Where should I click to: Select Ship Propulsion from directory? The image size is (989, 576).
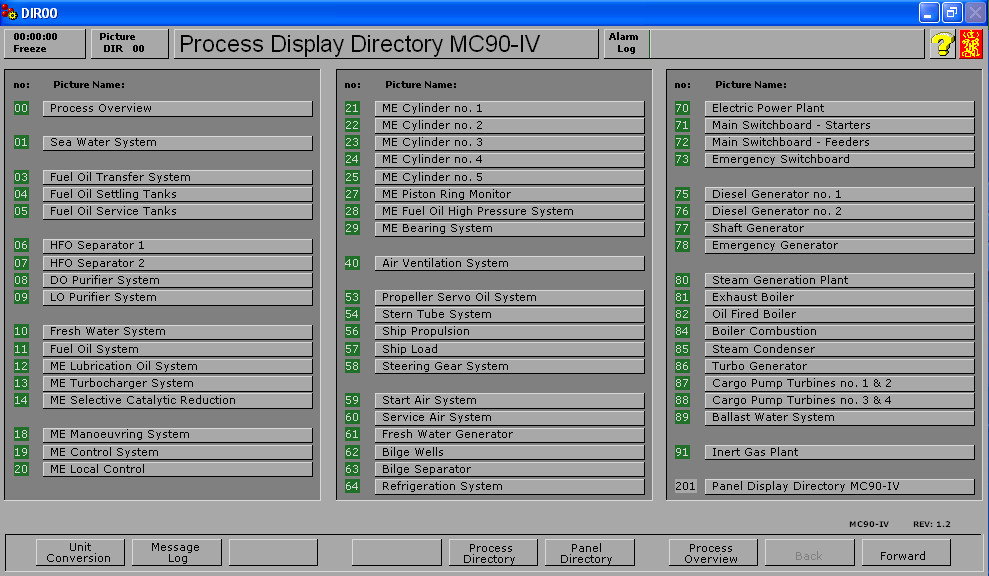click(509, 332)
